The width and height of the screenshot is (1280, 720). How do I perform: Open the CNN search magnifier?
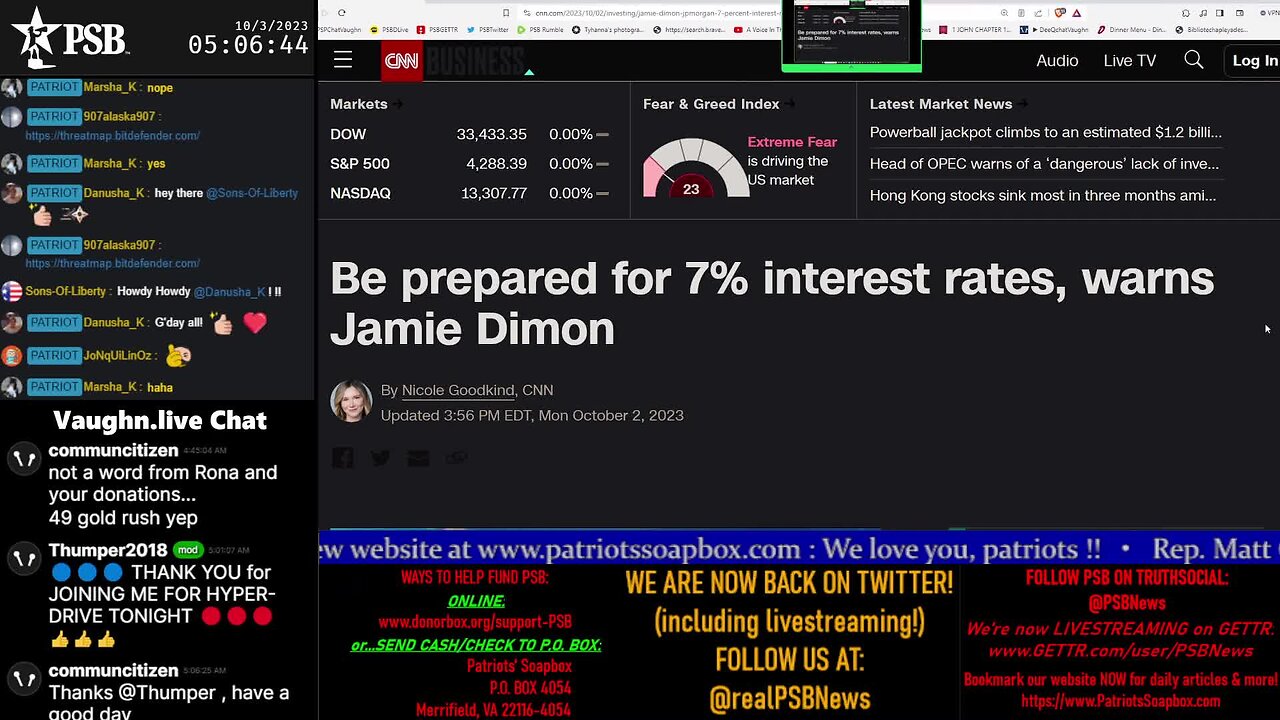[x=1193, y=60]
